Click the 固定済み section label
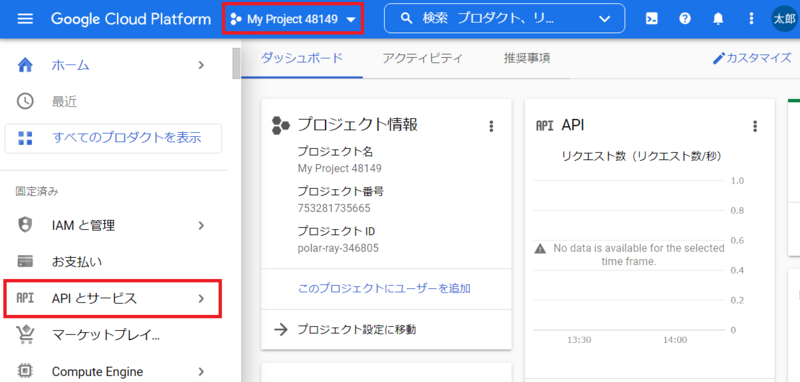This screenshot has width=800, height=382. 37,192
